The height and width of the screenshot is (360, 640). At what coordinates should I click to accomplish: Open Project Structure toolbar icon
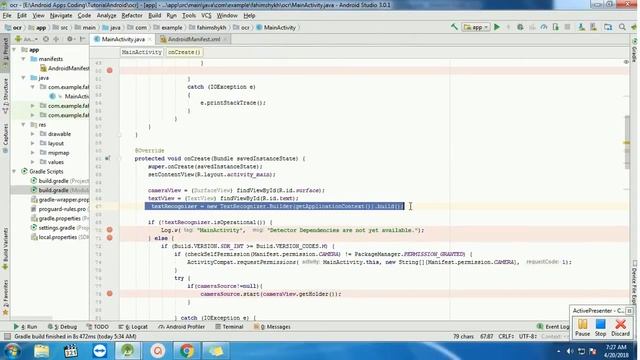pyautogui.click(x=608, y=27)
